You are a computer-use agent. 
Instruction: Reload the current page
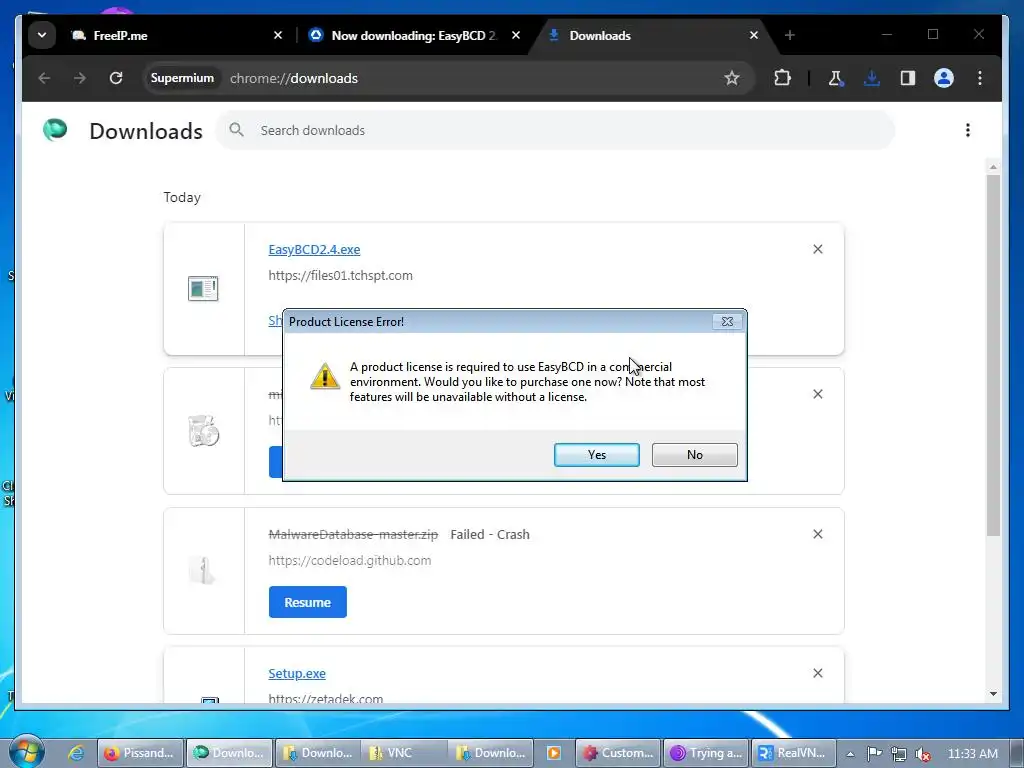[116, 78]
